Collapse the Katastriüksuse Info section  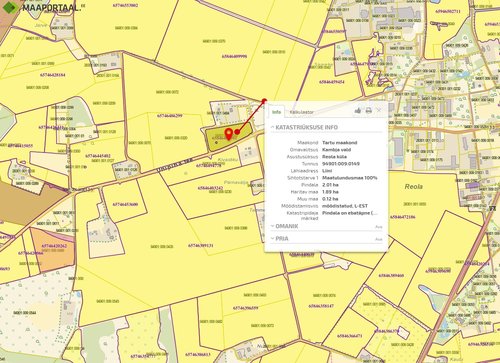coord(304,127)
